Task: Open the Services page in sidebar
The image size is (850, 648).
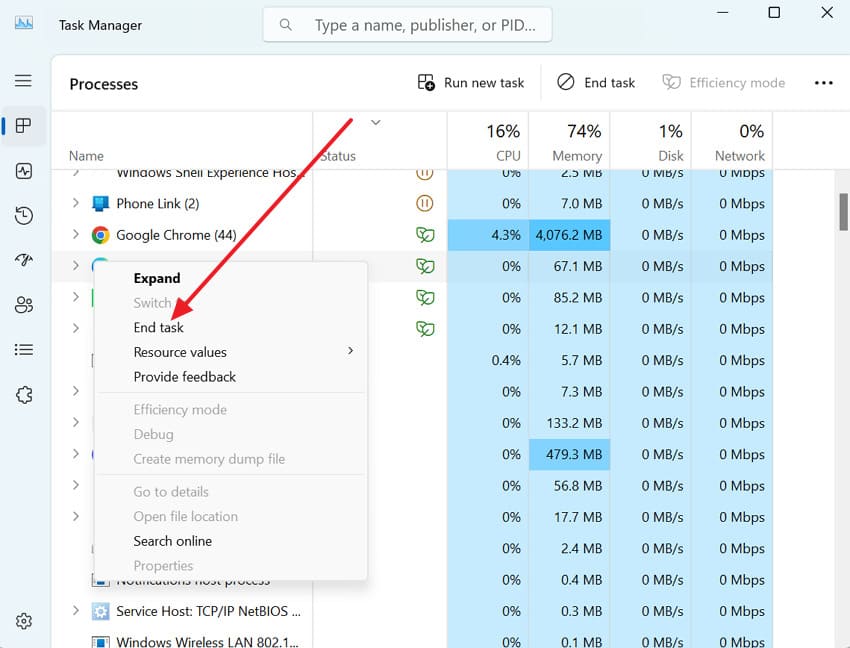Action: point(24,395)
